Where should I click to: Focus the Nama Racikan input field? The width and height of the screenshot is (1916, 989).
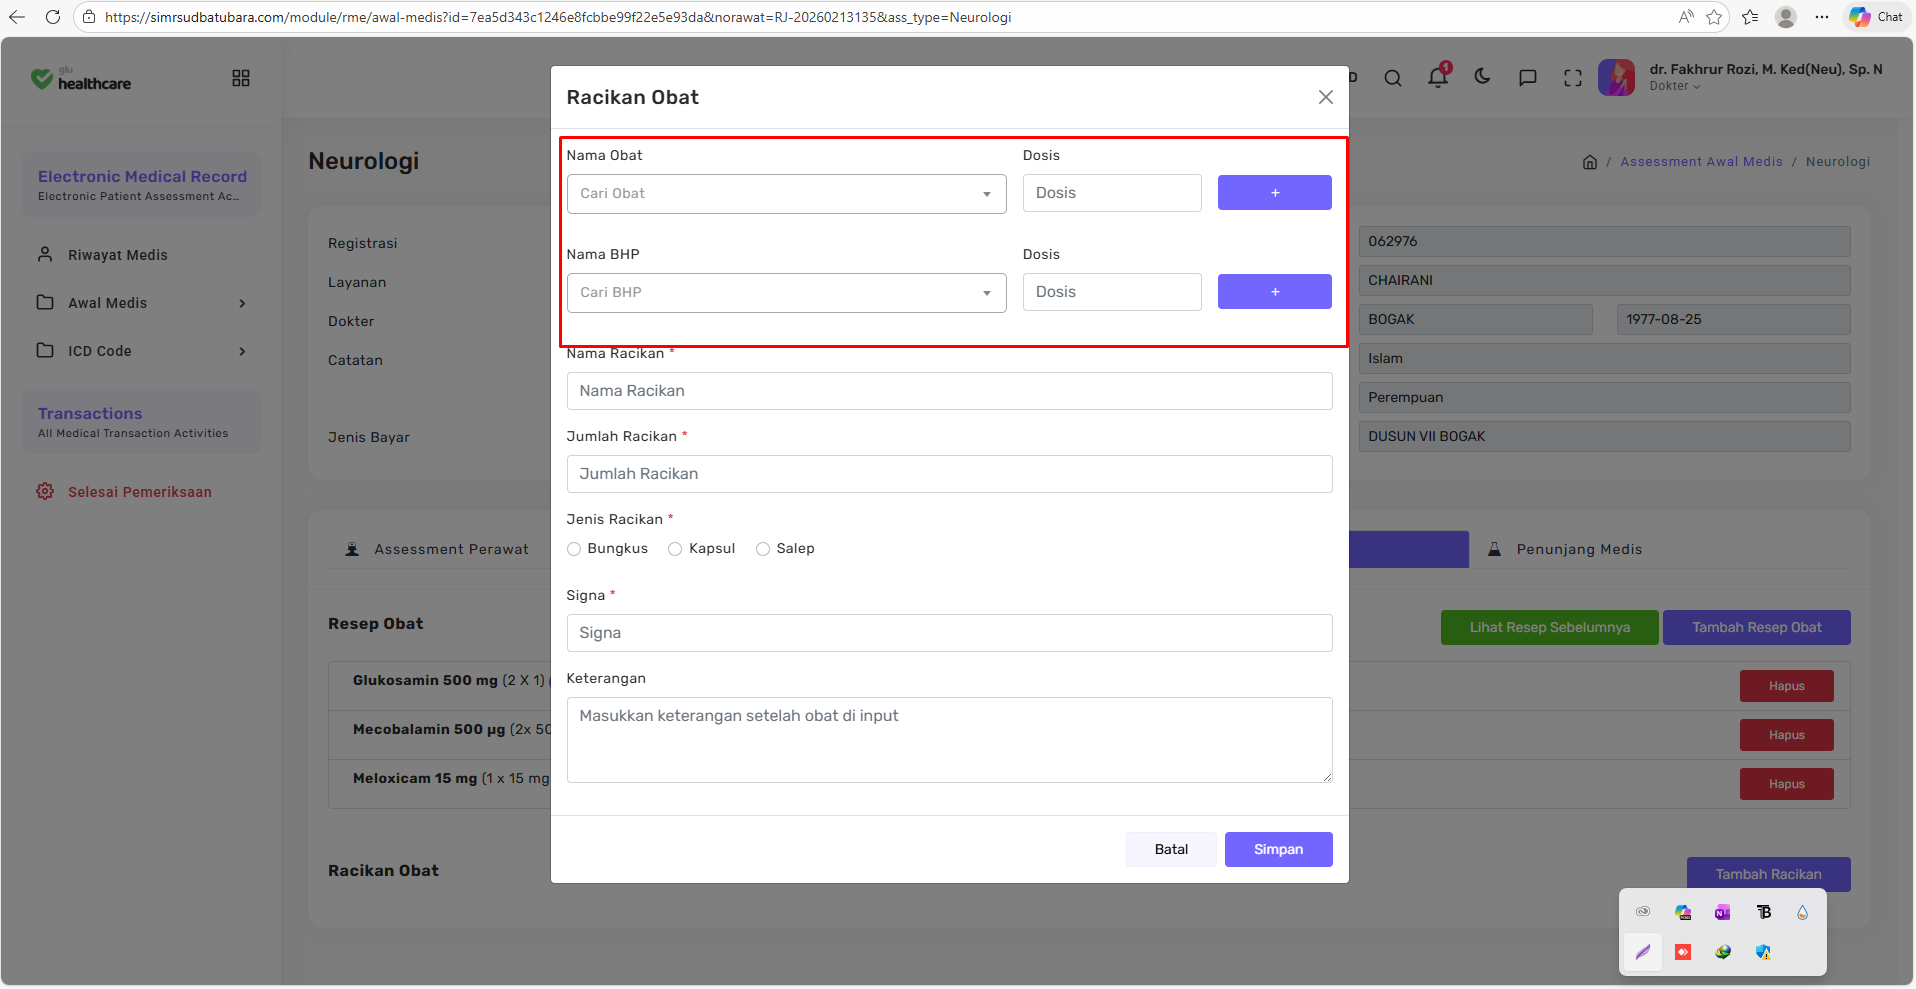coord(949,391)
